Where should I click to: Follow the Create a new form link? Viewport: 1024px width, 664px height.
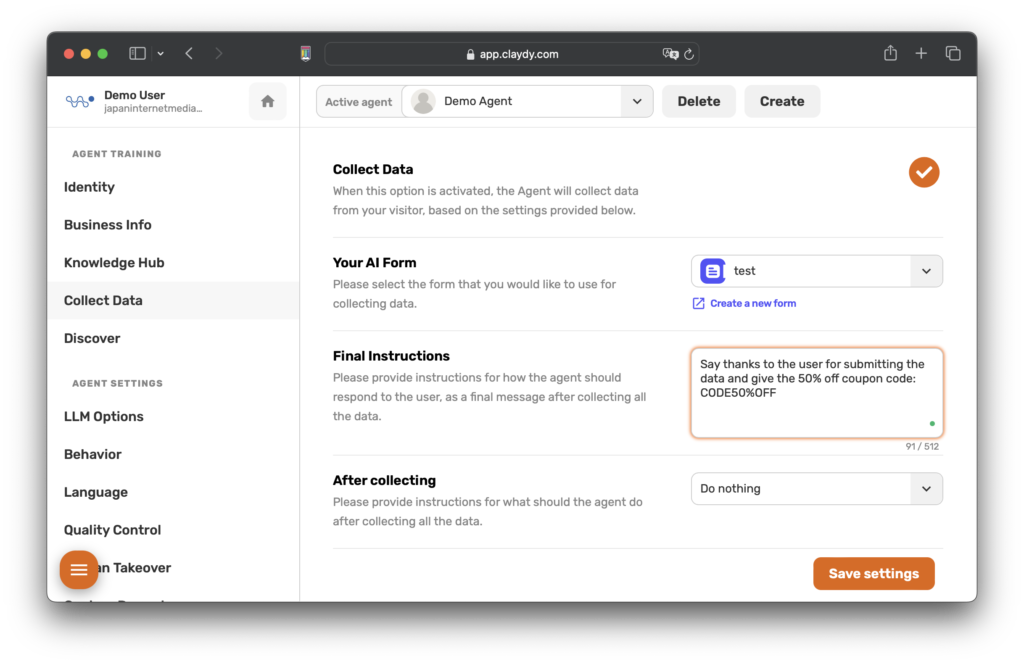pos(752,303)
